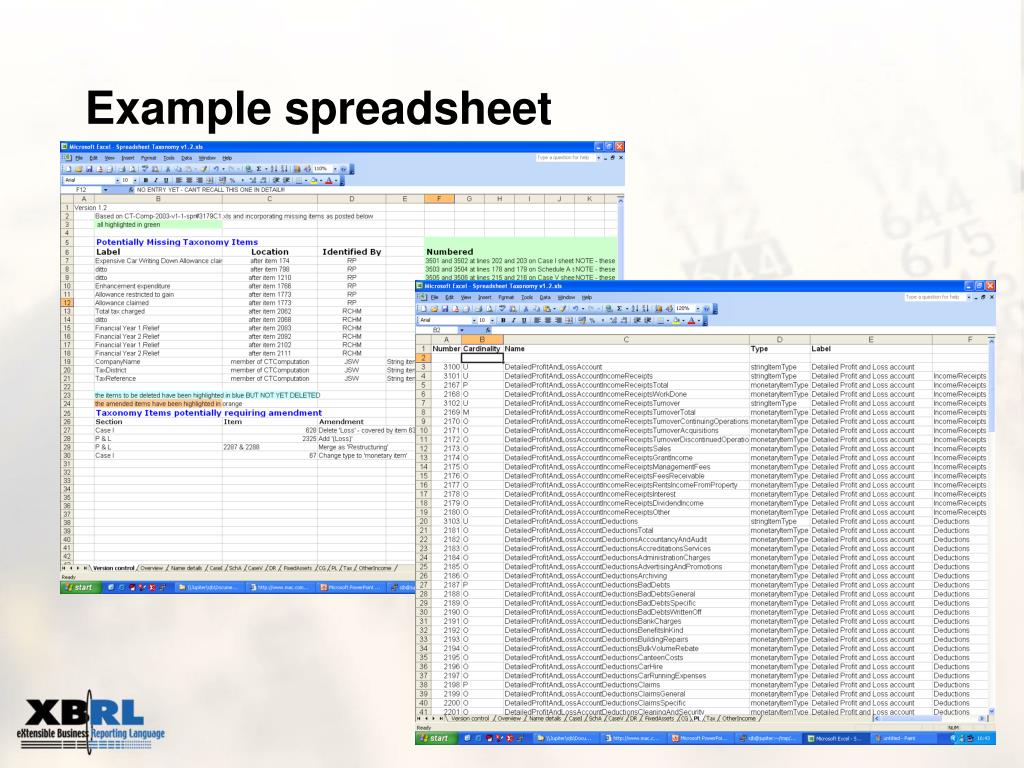This screenshot has width=1024, height=768.
Task: Click AutoSum sigma icon in back Excel window
Action: [259, 169]
